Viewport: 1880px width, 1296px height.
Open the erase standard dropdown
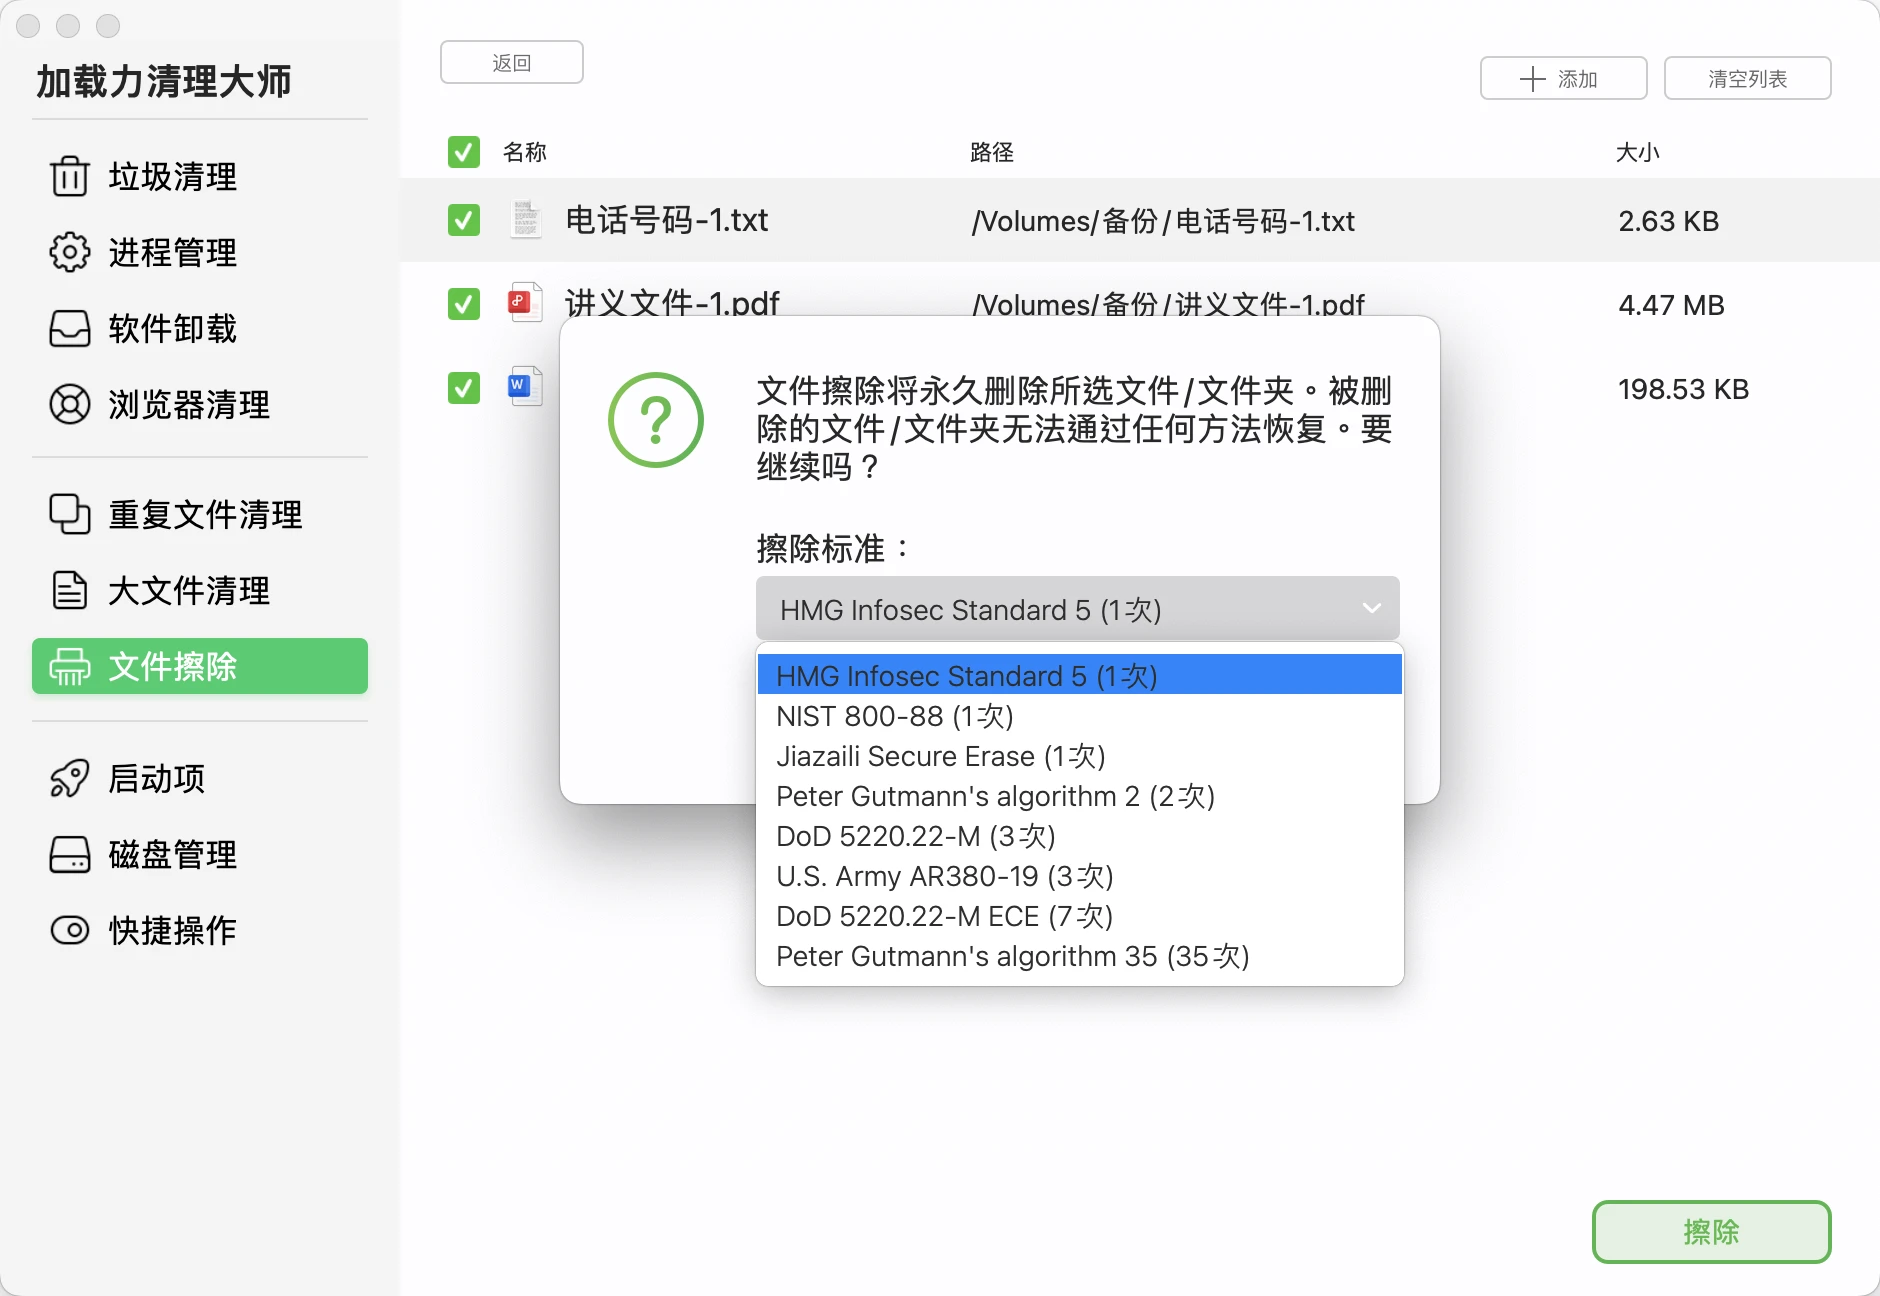coord(1076,608)
